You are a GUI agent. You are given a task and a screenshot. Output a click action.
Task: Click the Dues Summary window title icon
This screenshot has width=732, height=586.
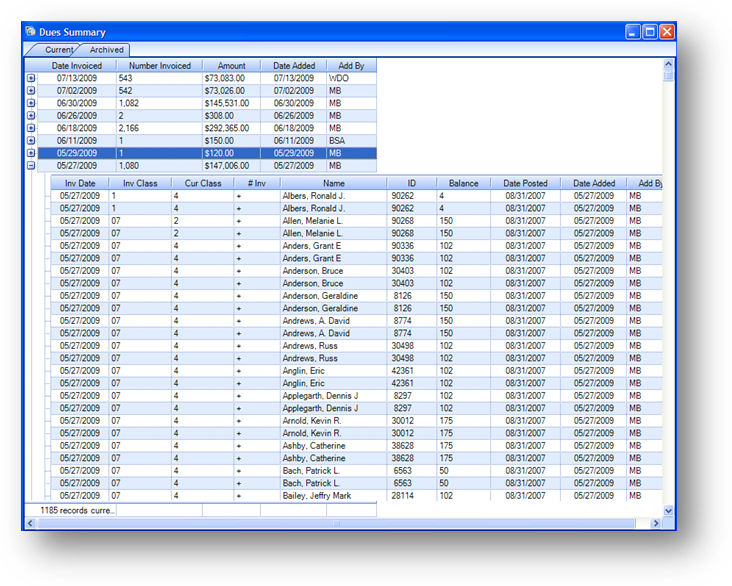pyautogui.click(x=30, y=32)
